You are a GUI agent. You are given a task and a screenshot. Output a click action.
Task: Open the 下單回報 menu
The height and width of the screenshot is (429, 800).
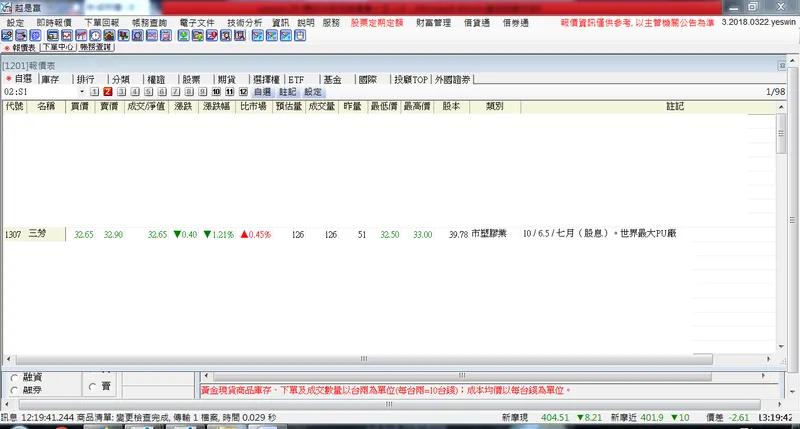[102, 23]
